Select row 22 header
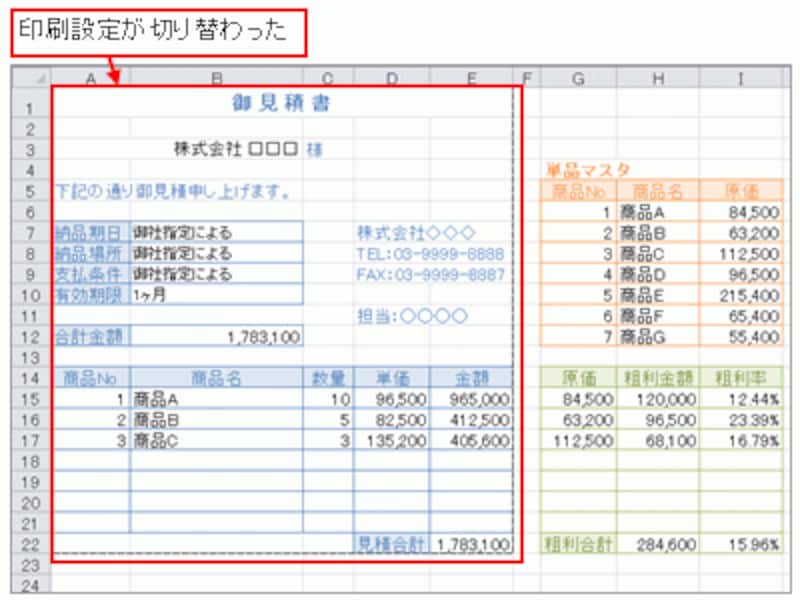800x600 pixels. (31, 544)
